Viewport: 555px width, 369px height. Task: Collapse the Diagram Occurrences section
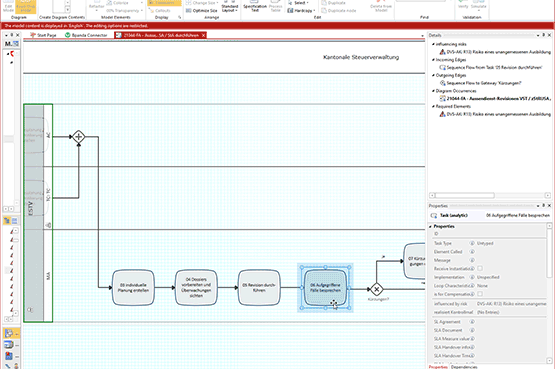coord(433,91)
